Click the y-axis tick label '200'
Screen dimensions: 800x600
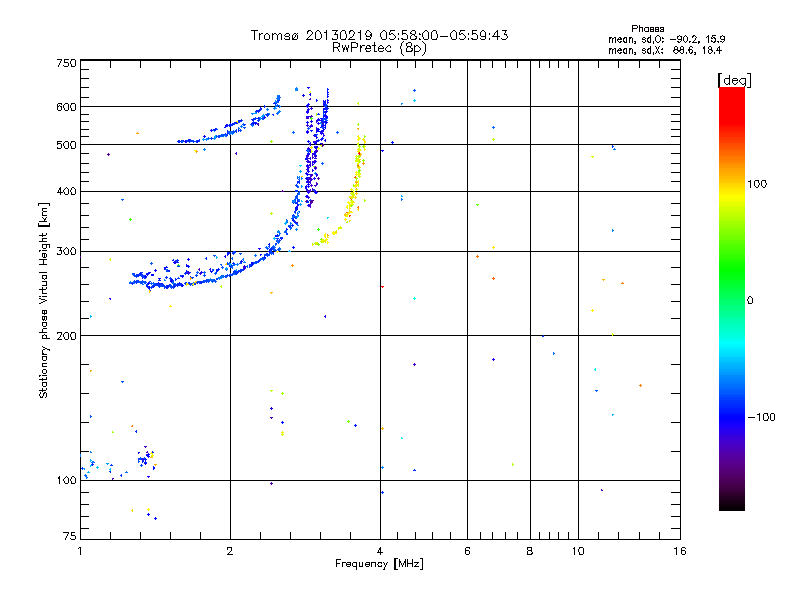pyautogui.click(x=66, y=336)
